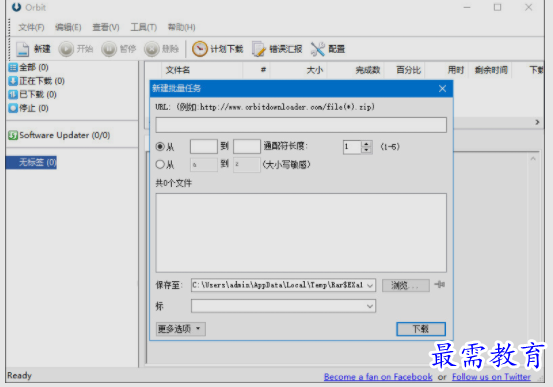
Task: Open 计划下载 scheduler clock icon
Action: 200,49
